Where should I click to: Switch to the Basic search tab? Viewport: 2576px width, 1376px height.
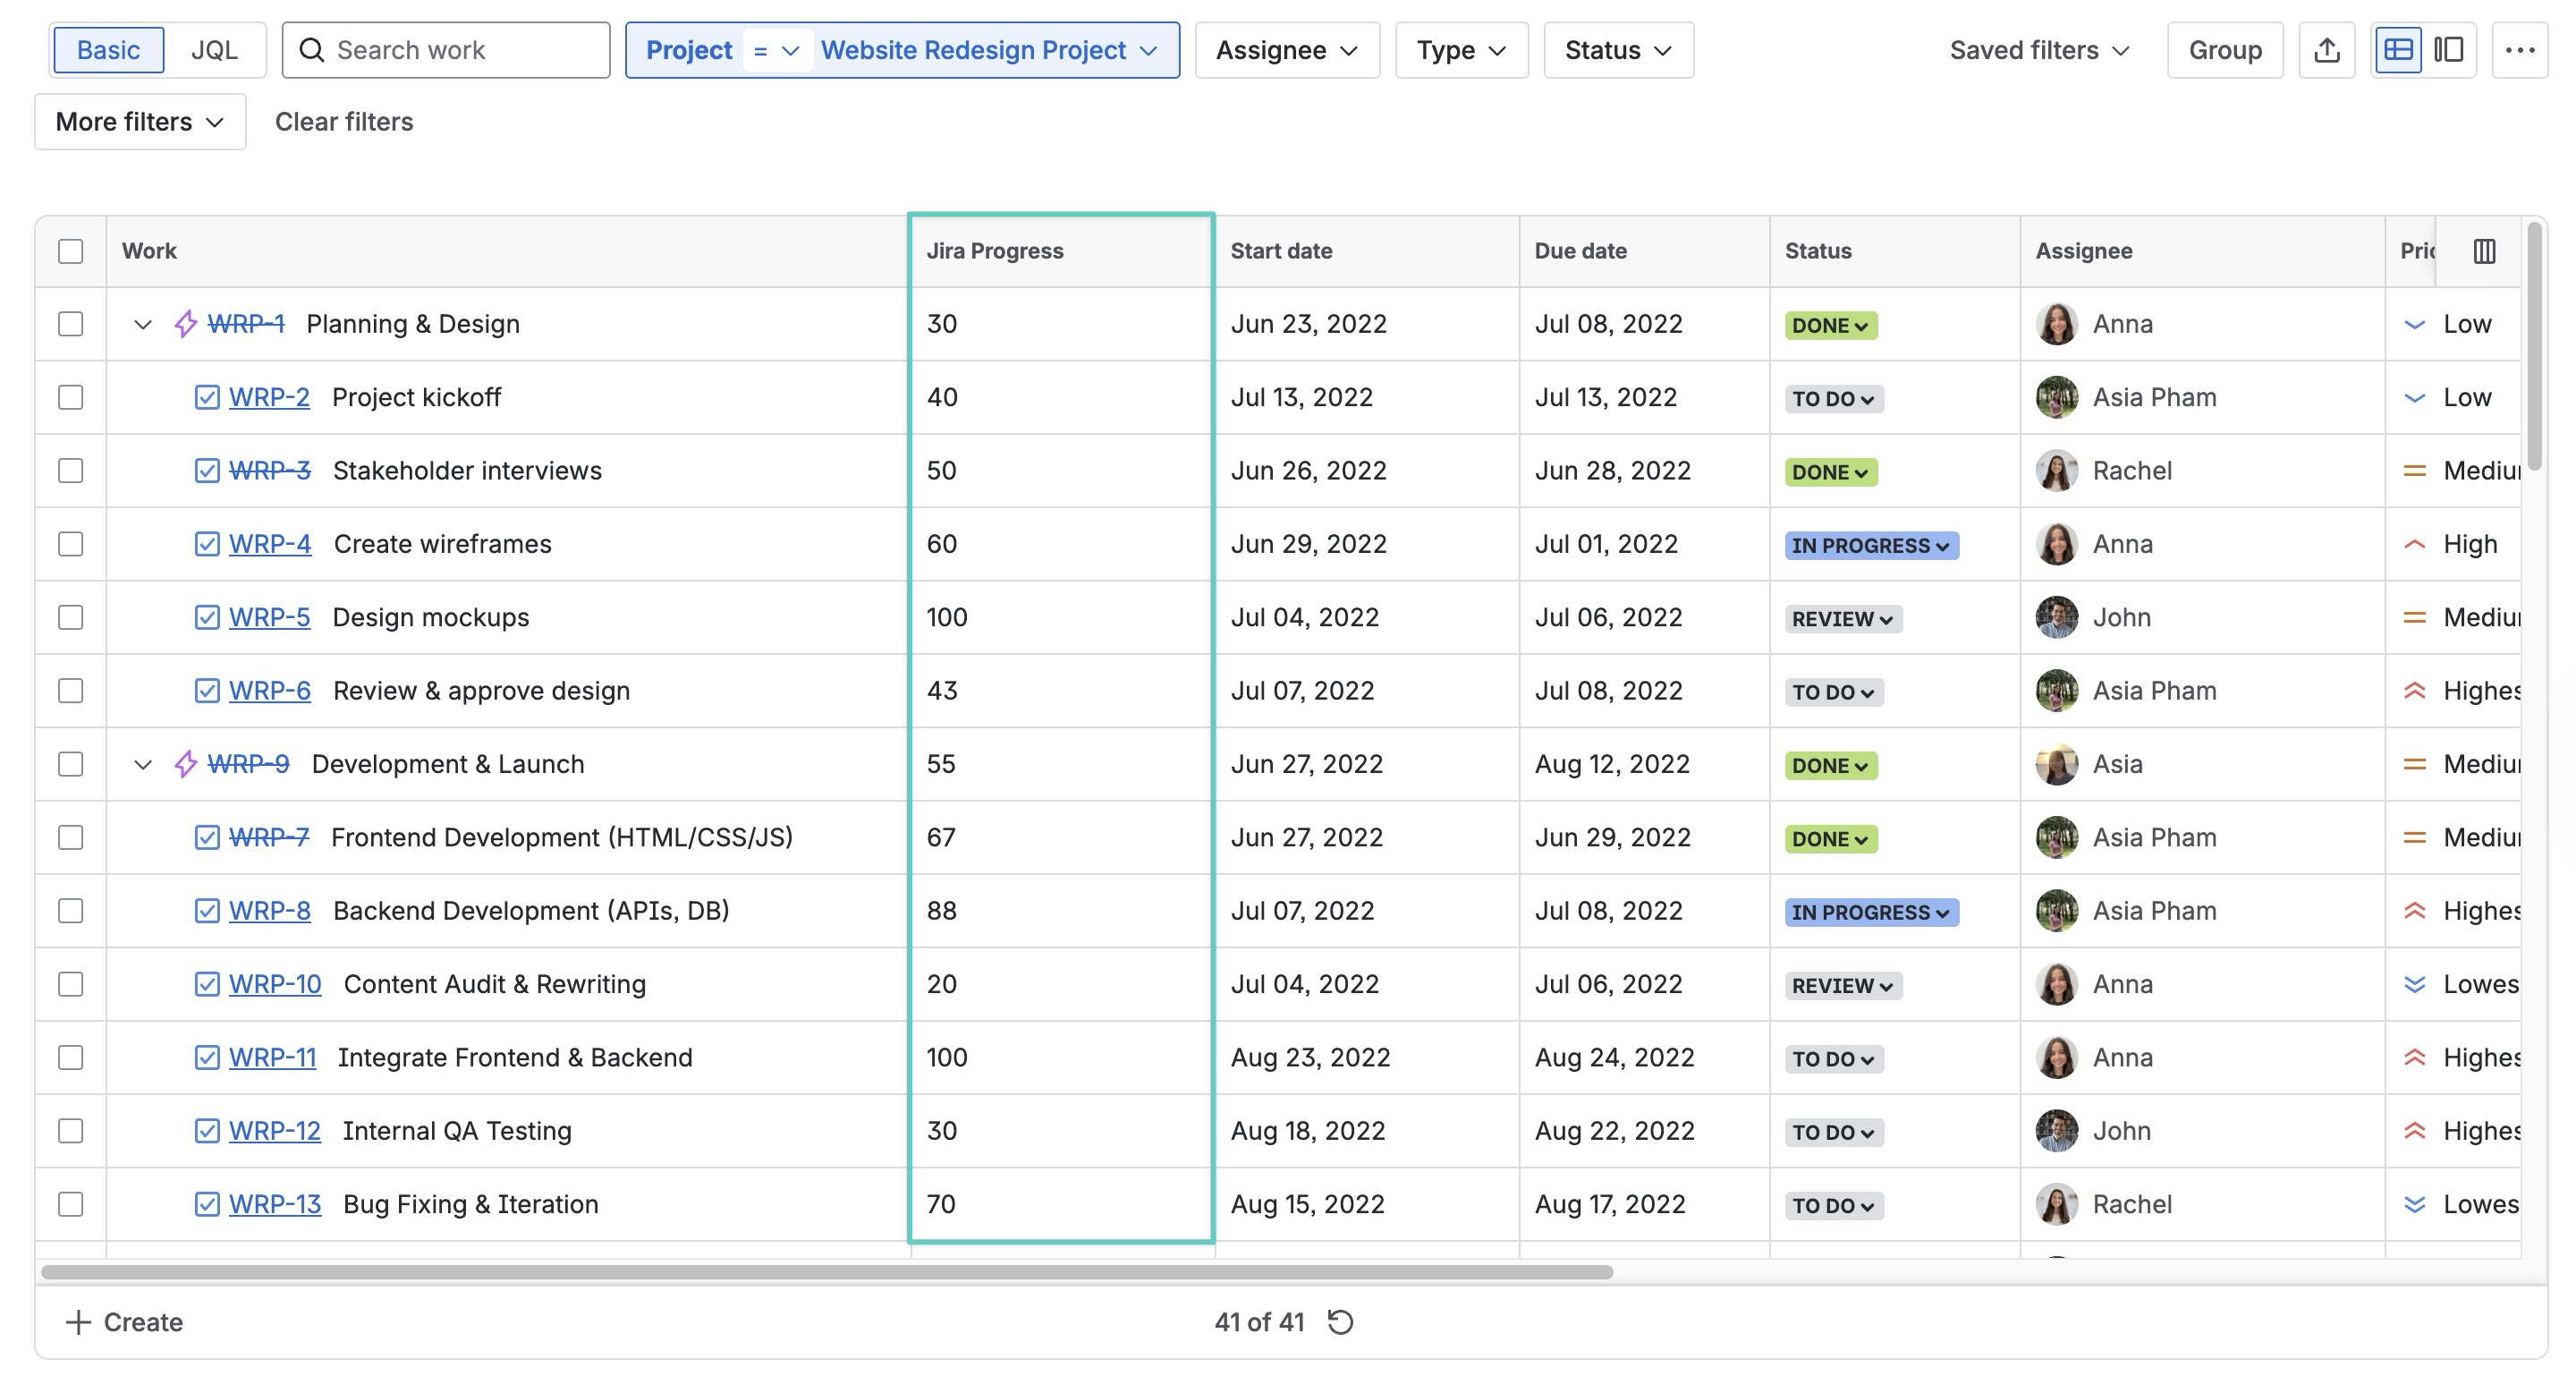(108, 50)
